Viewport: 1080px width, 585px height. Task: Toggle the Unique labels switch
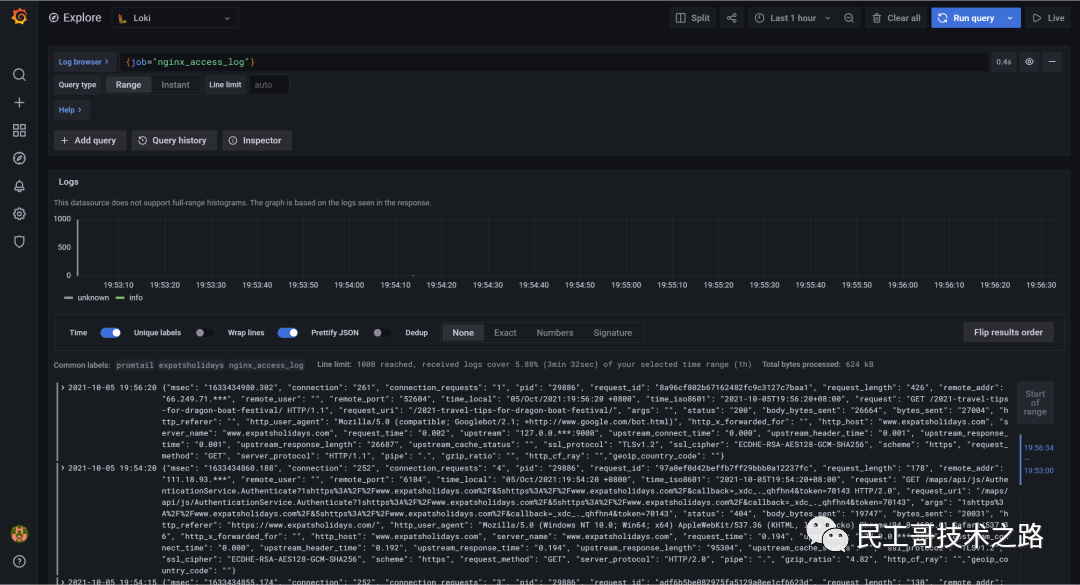[203, 333]
